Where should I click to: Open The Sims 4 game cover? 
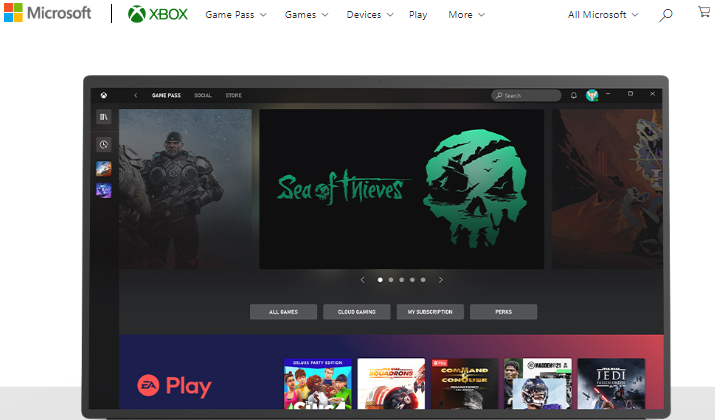318,384
